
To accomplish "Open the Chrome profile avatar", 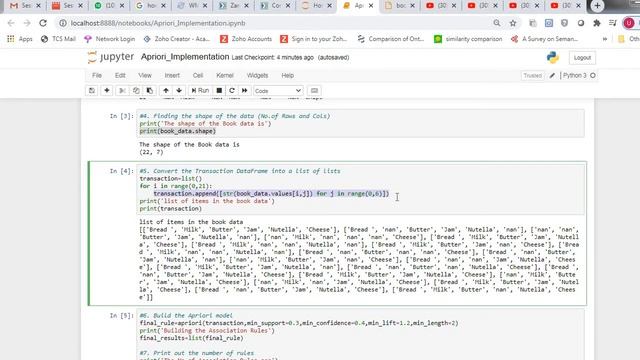I will 629,23.
